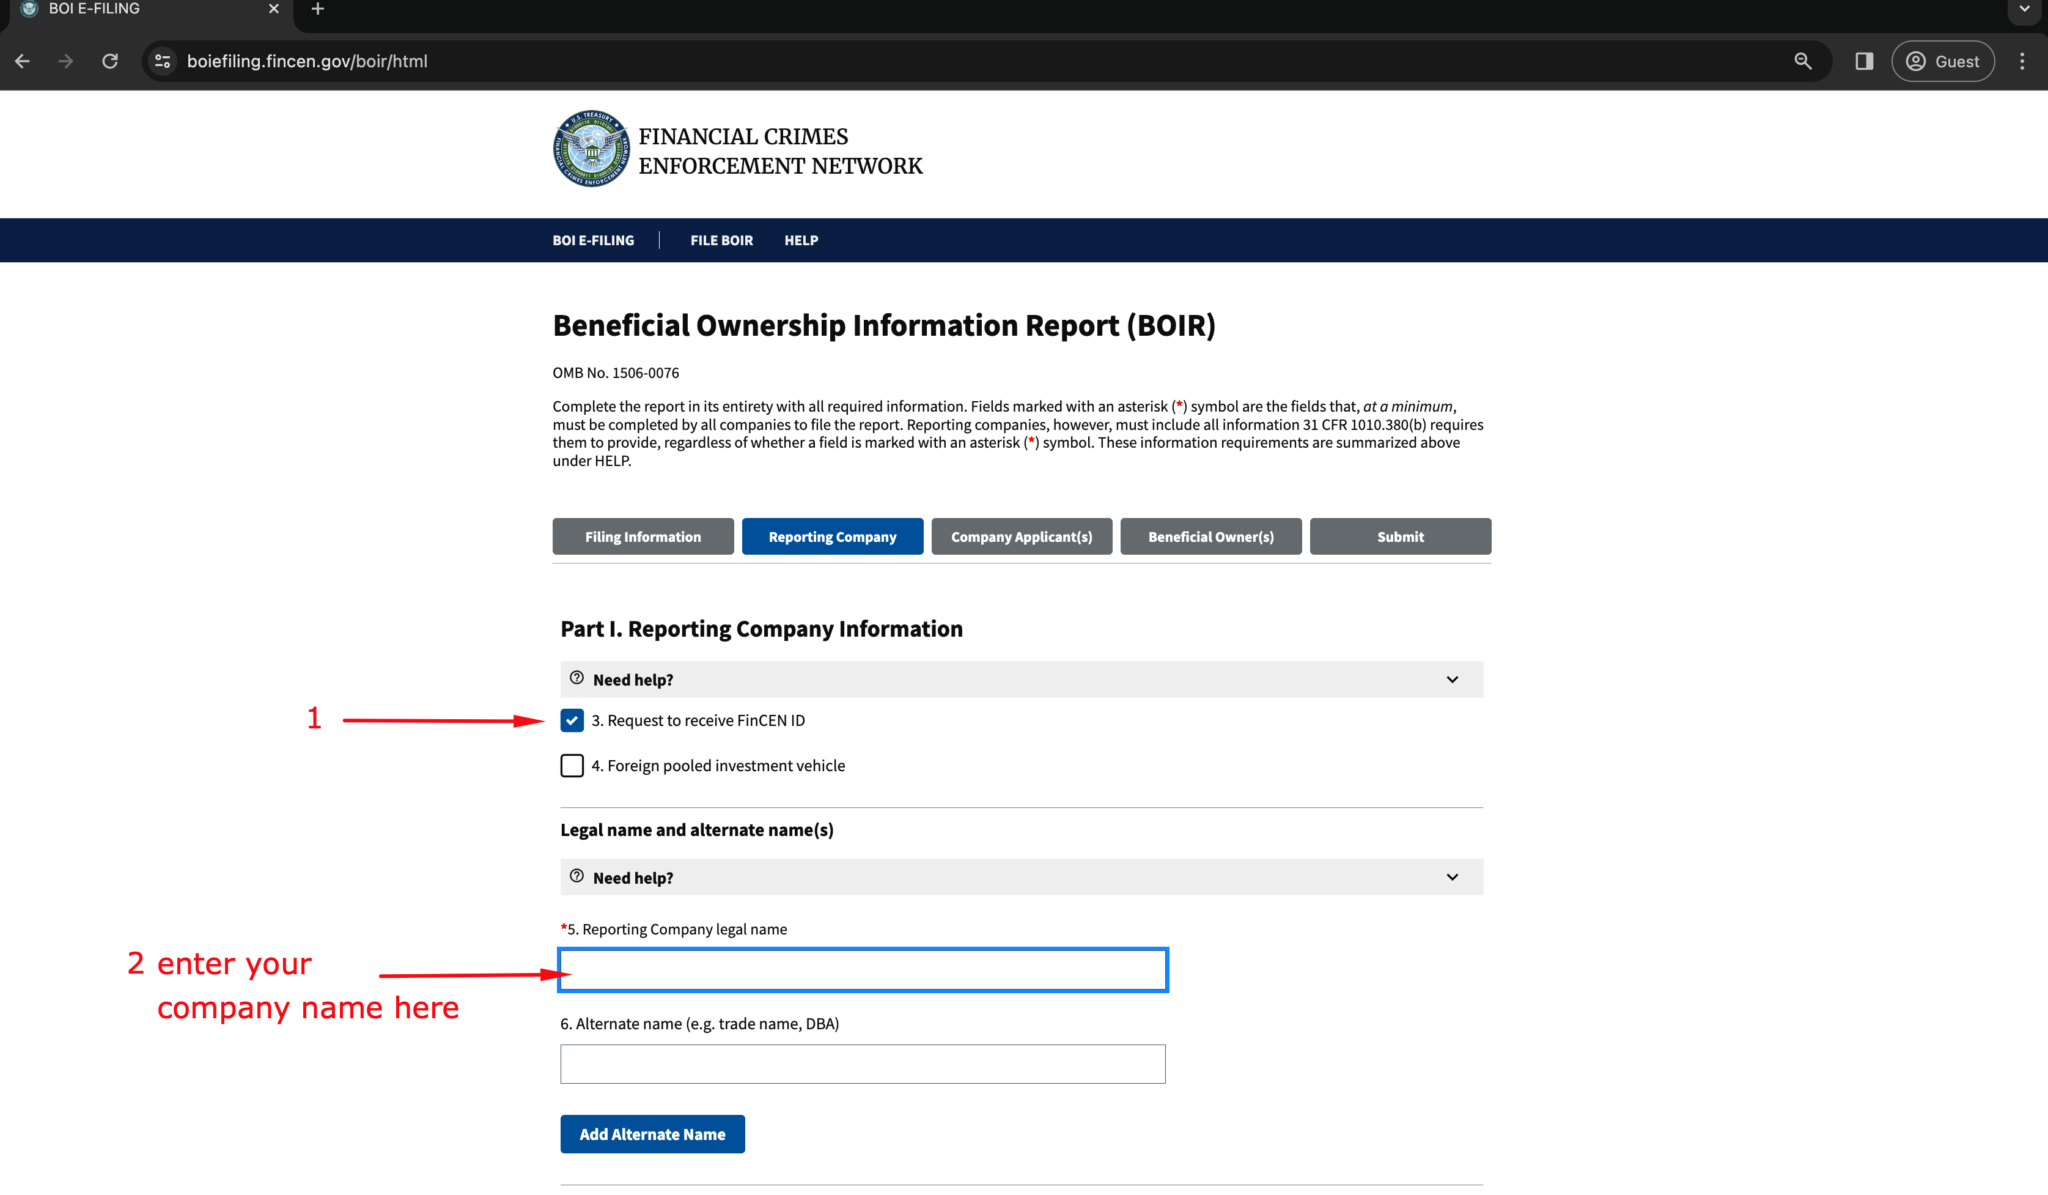Switch to the Filing Information step

pyautogui.click(x=642, y=536)
